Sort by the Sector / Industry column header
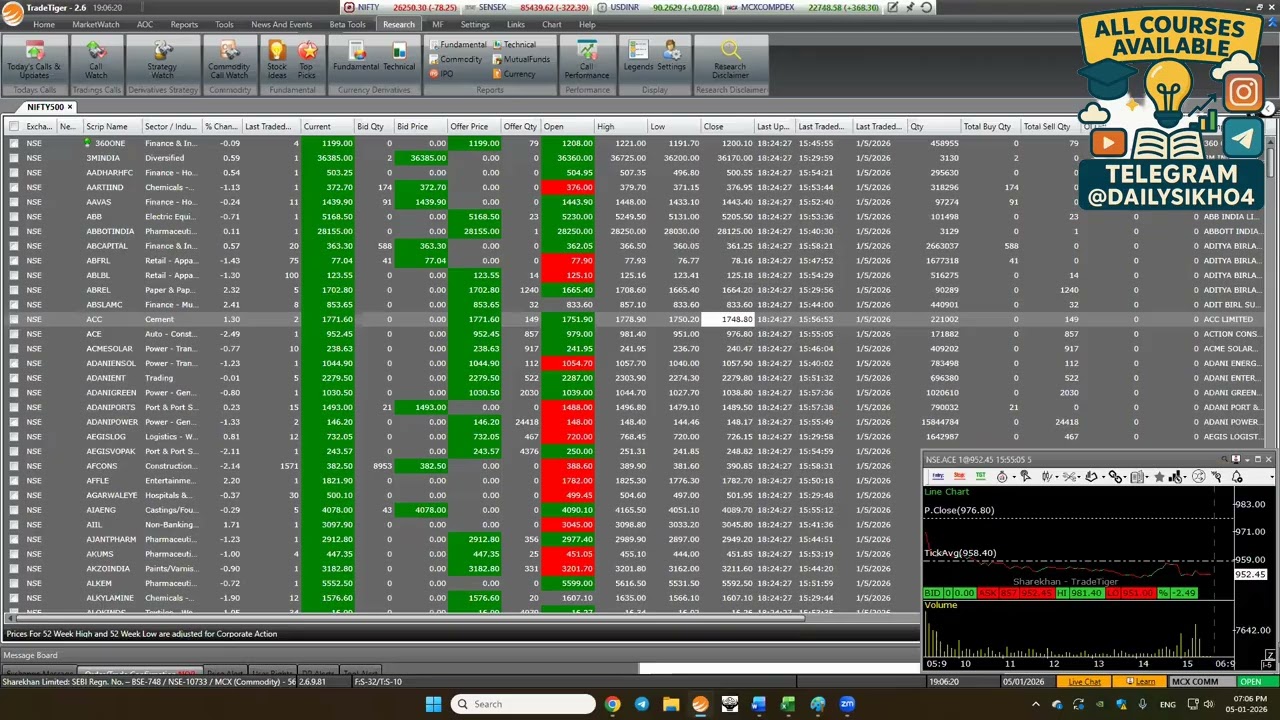This screenshot has height=720, width=1280. tap(171, 127)
